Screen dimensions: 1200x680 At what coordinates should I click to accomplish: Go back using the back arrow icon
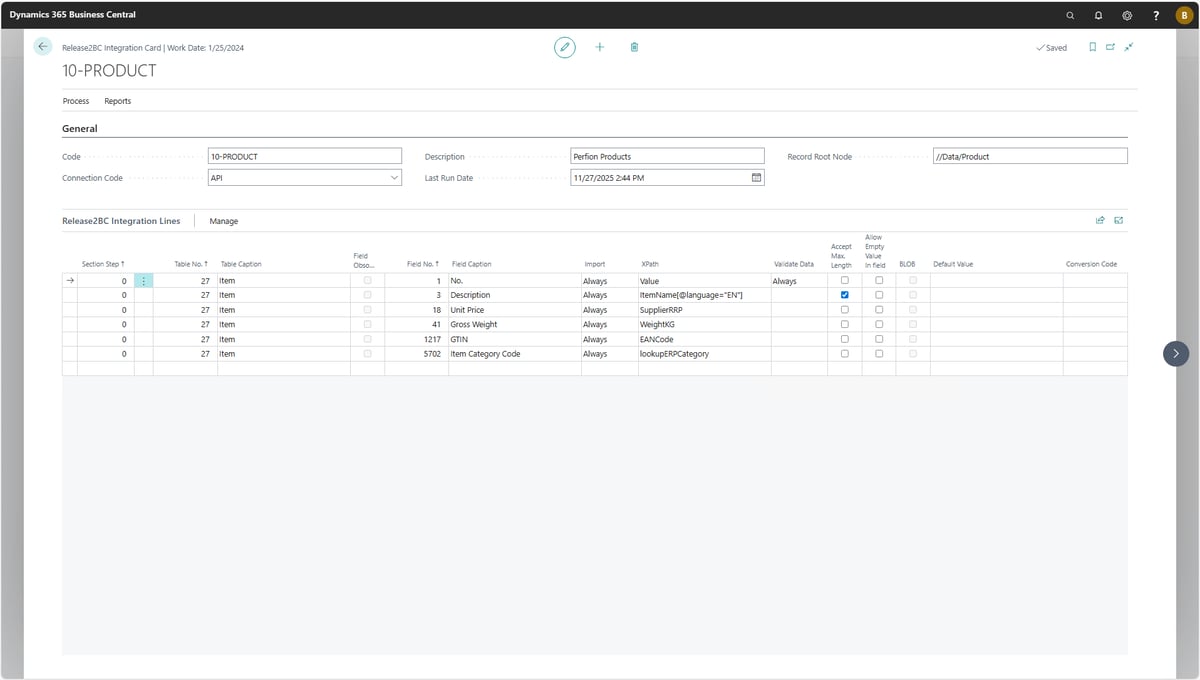[42, 46]
